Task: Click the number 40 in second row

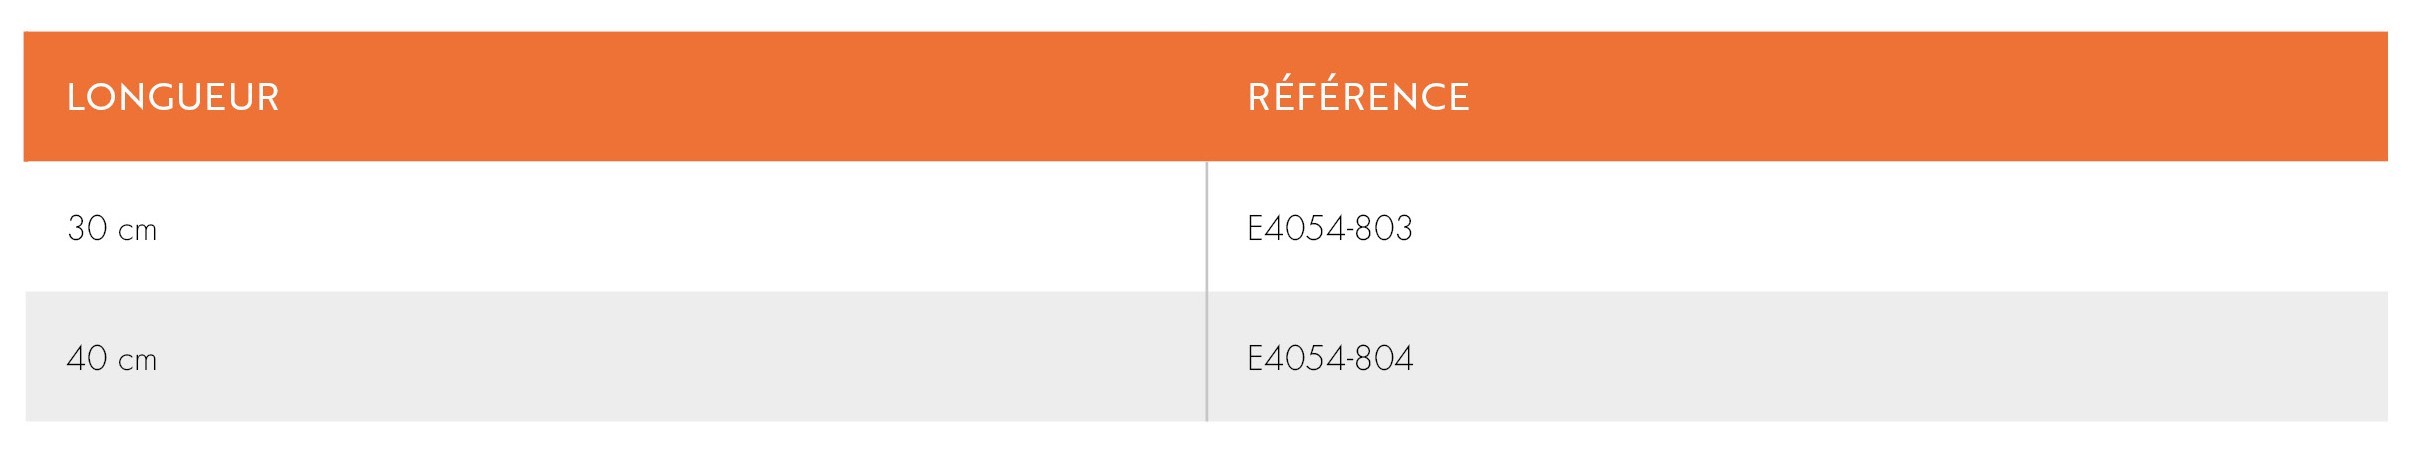Action: tap(87, 358)
